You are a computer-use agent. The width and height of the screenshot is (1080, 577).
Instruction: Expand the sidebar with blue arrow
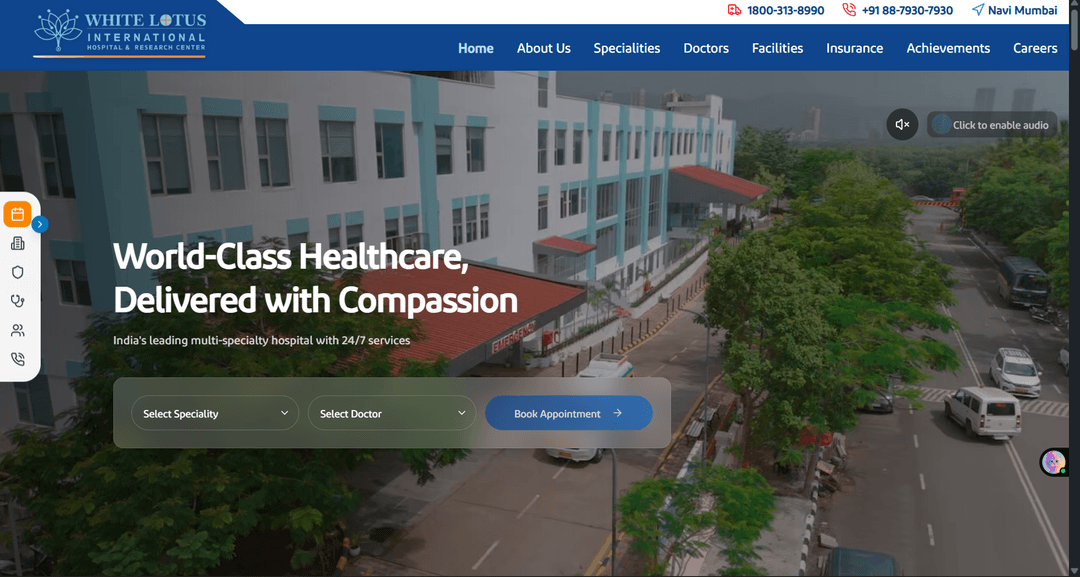[40, 224]
